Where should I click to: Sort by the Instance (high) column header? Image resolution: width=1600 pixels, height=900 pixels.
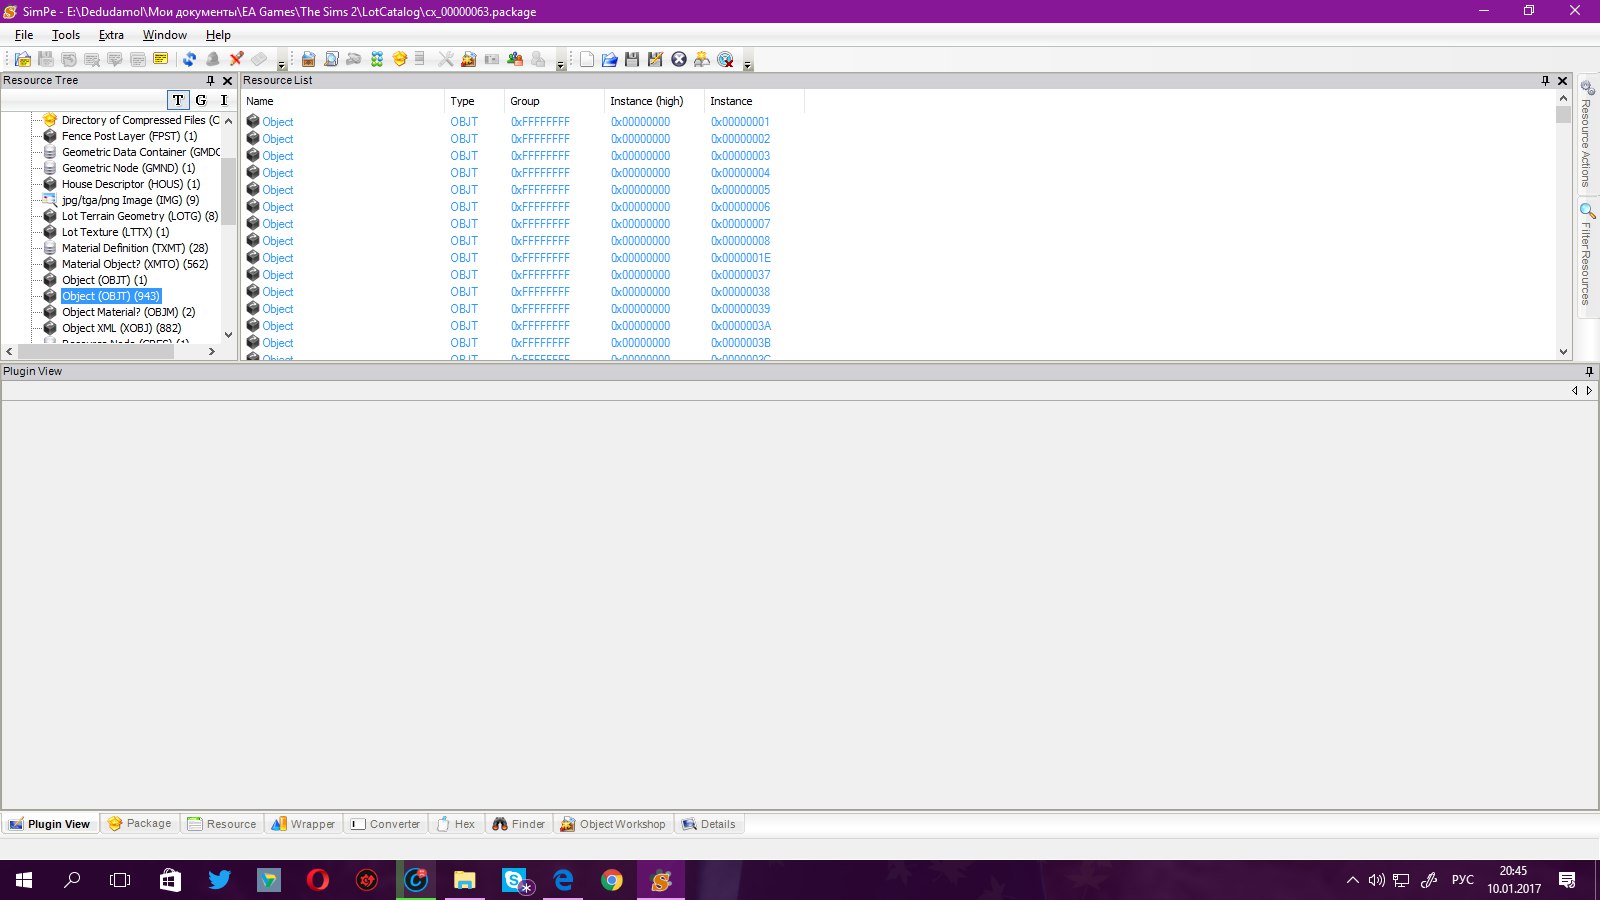pos(647,101)
